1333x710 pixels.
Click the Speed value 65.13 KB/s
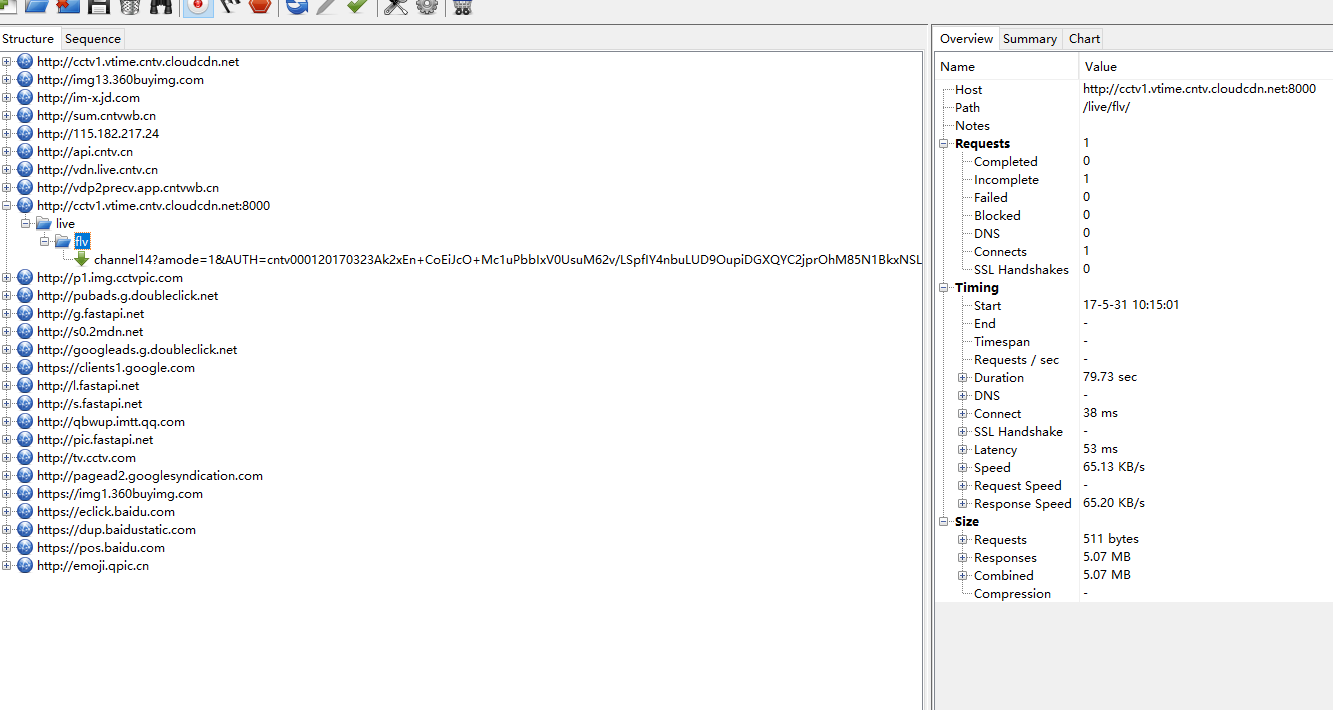tap(1114, 467)
